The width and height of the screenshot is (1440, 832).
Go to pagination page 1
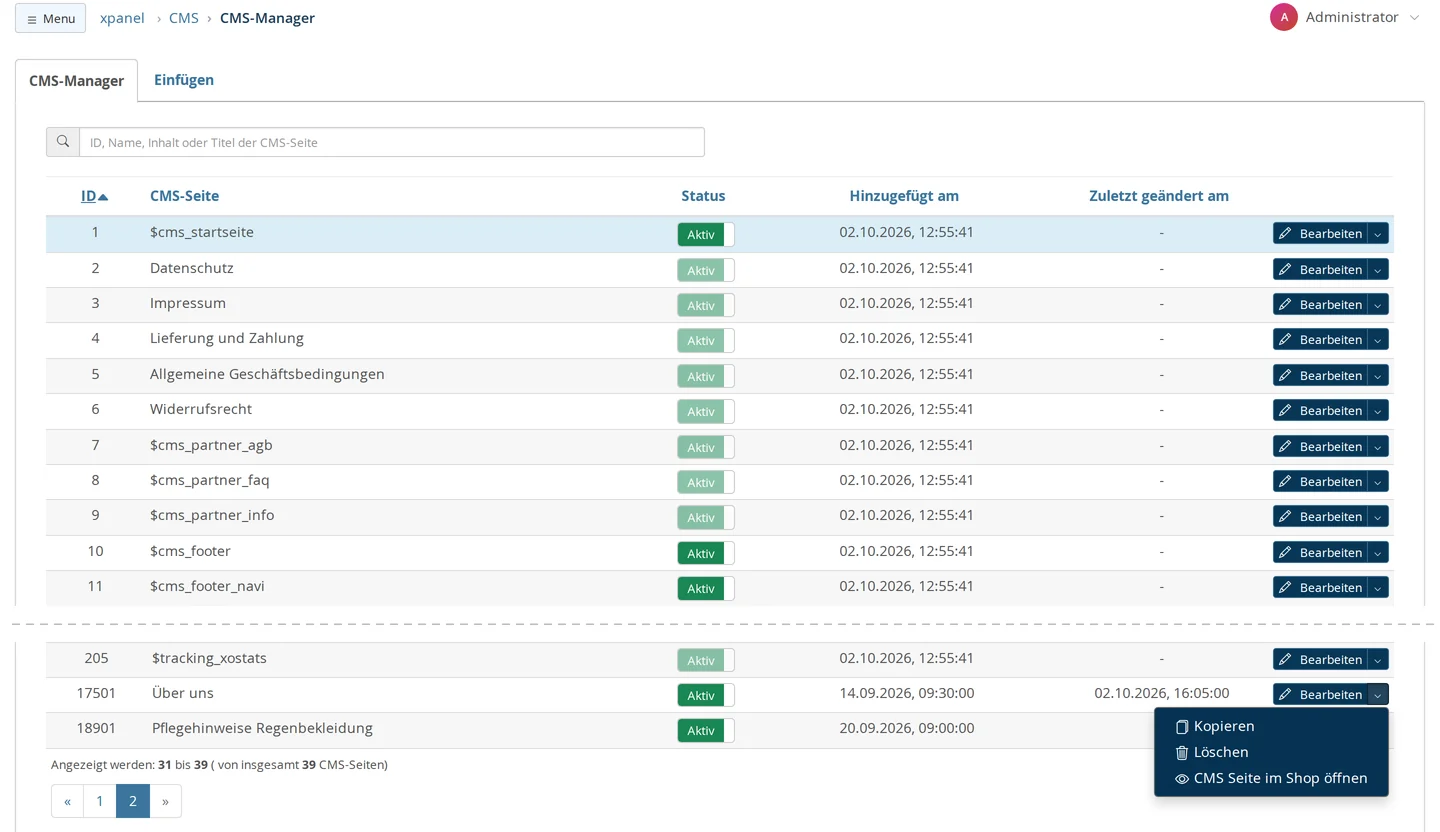point(100,801)
